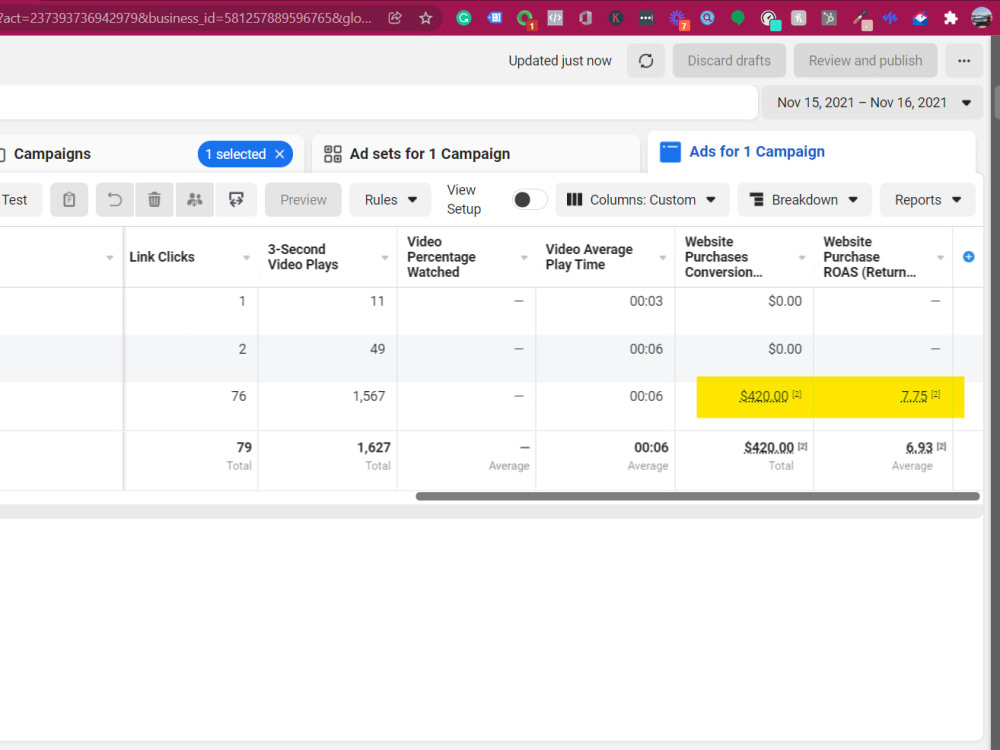Screen dimensions: 1000x750
Task: Click the ads grid icon by Ad sets
Action: pos(332,154)
